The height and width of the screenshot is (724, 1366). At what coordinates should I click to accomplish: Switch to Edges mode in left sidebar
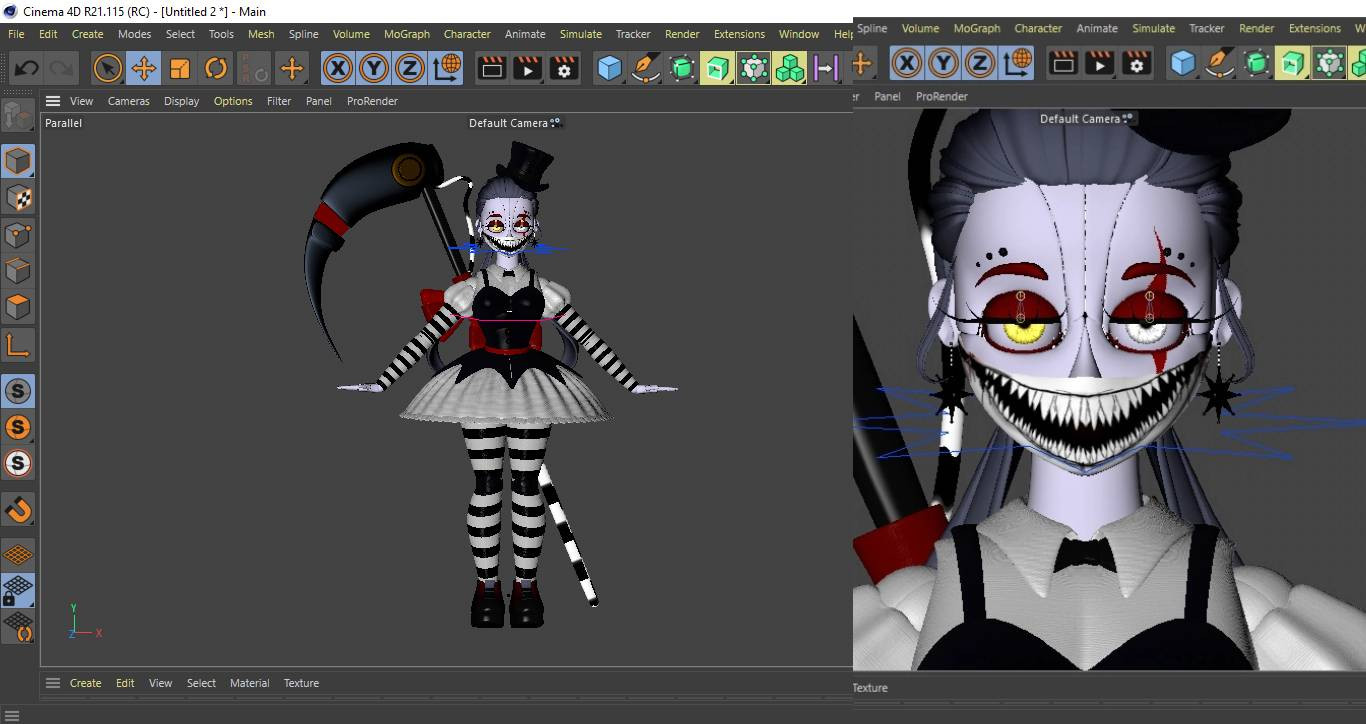[x=18, y=271]
